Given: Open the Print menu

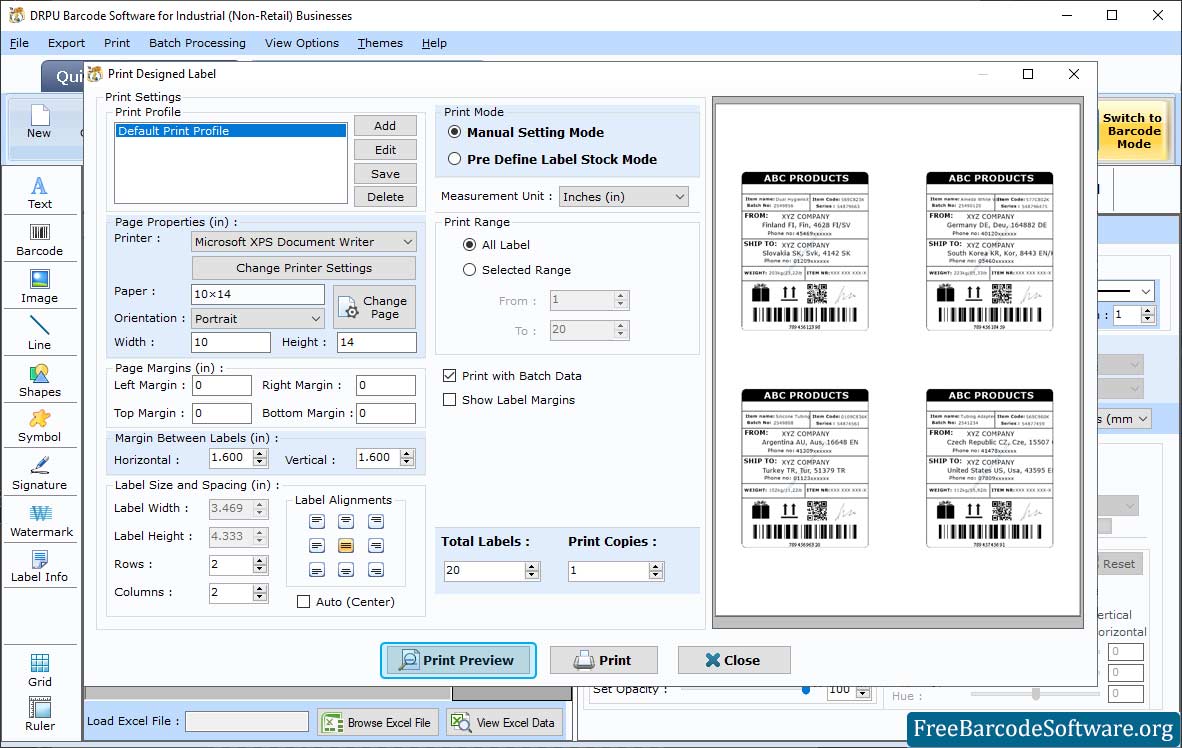Looking at the screenshot, I should click(x=117, y=43).
